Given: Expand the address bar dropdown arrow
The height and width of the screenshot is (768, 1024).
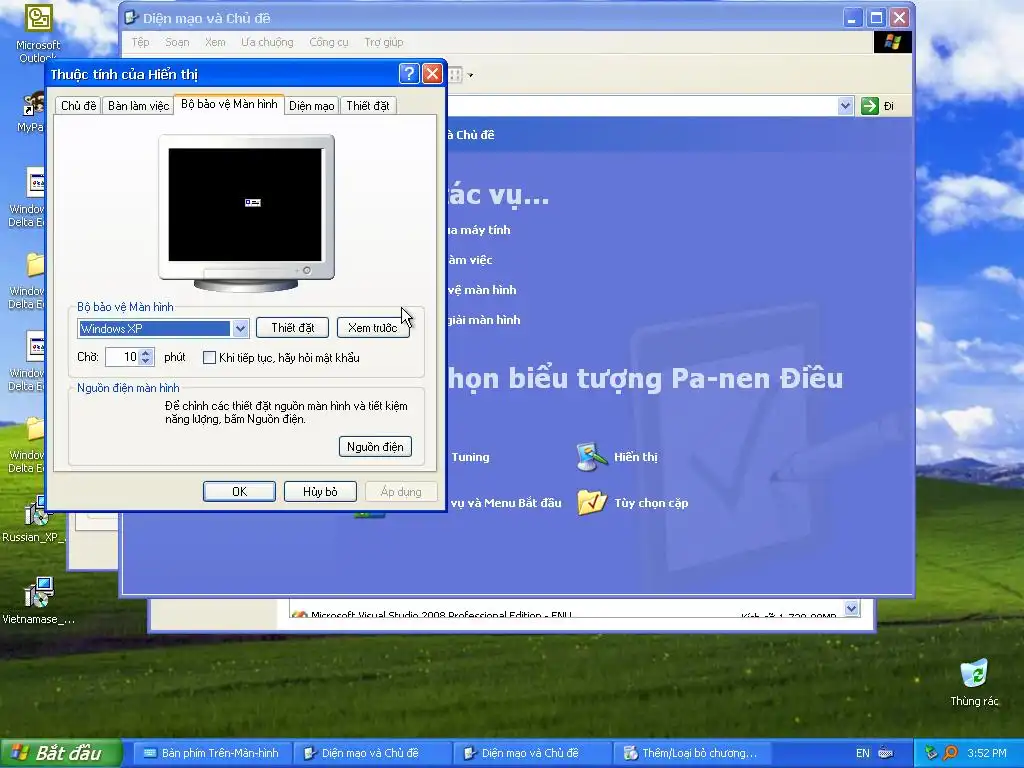Looking at the screenshot, I should pos(845,106).
